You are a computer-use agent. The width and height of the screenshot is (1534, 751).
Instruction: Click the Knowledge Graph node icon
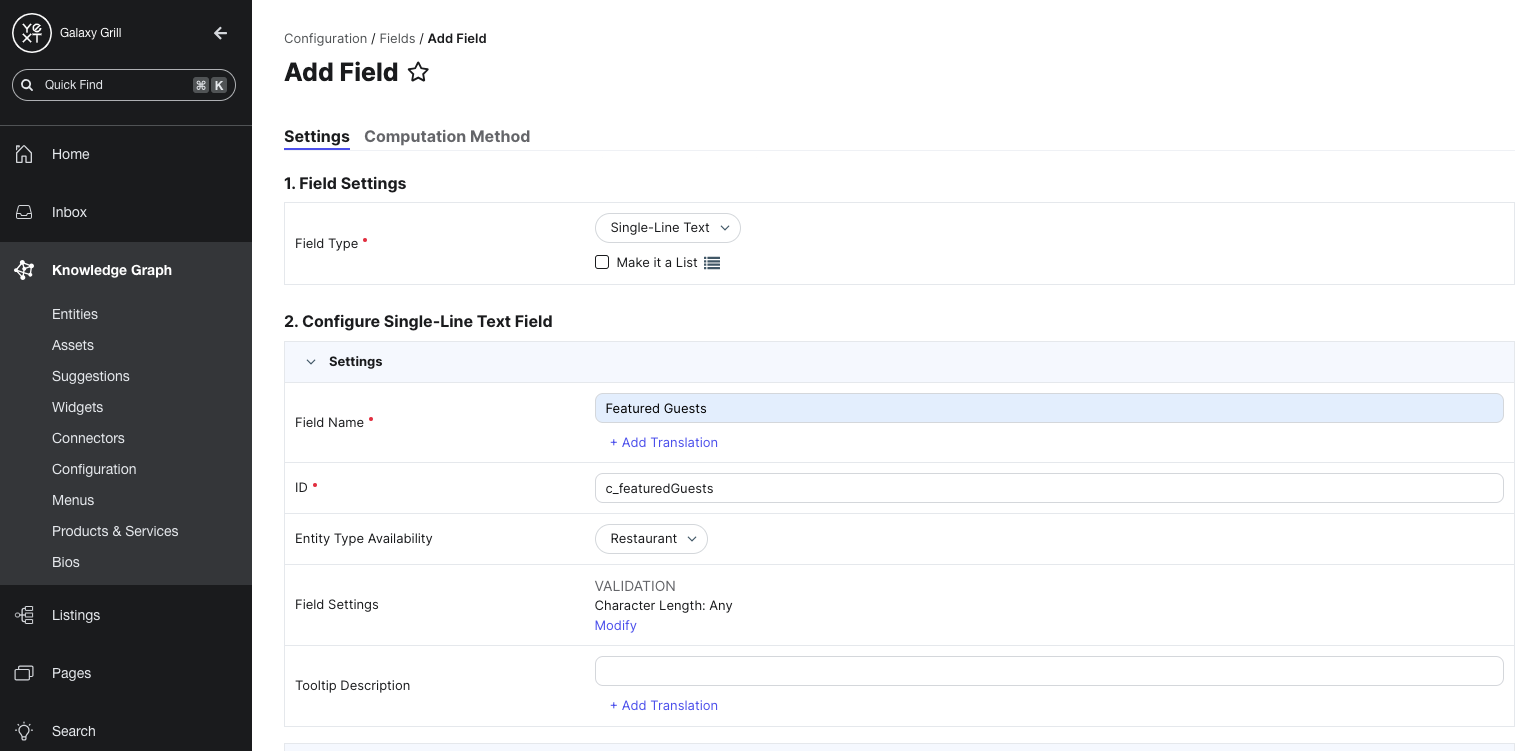tap(24, 269)
